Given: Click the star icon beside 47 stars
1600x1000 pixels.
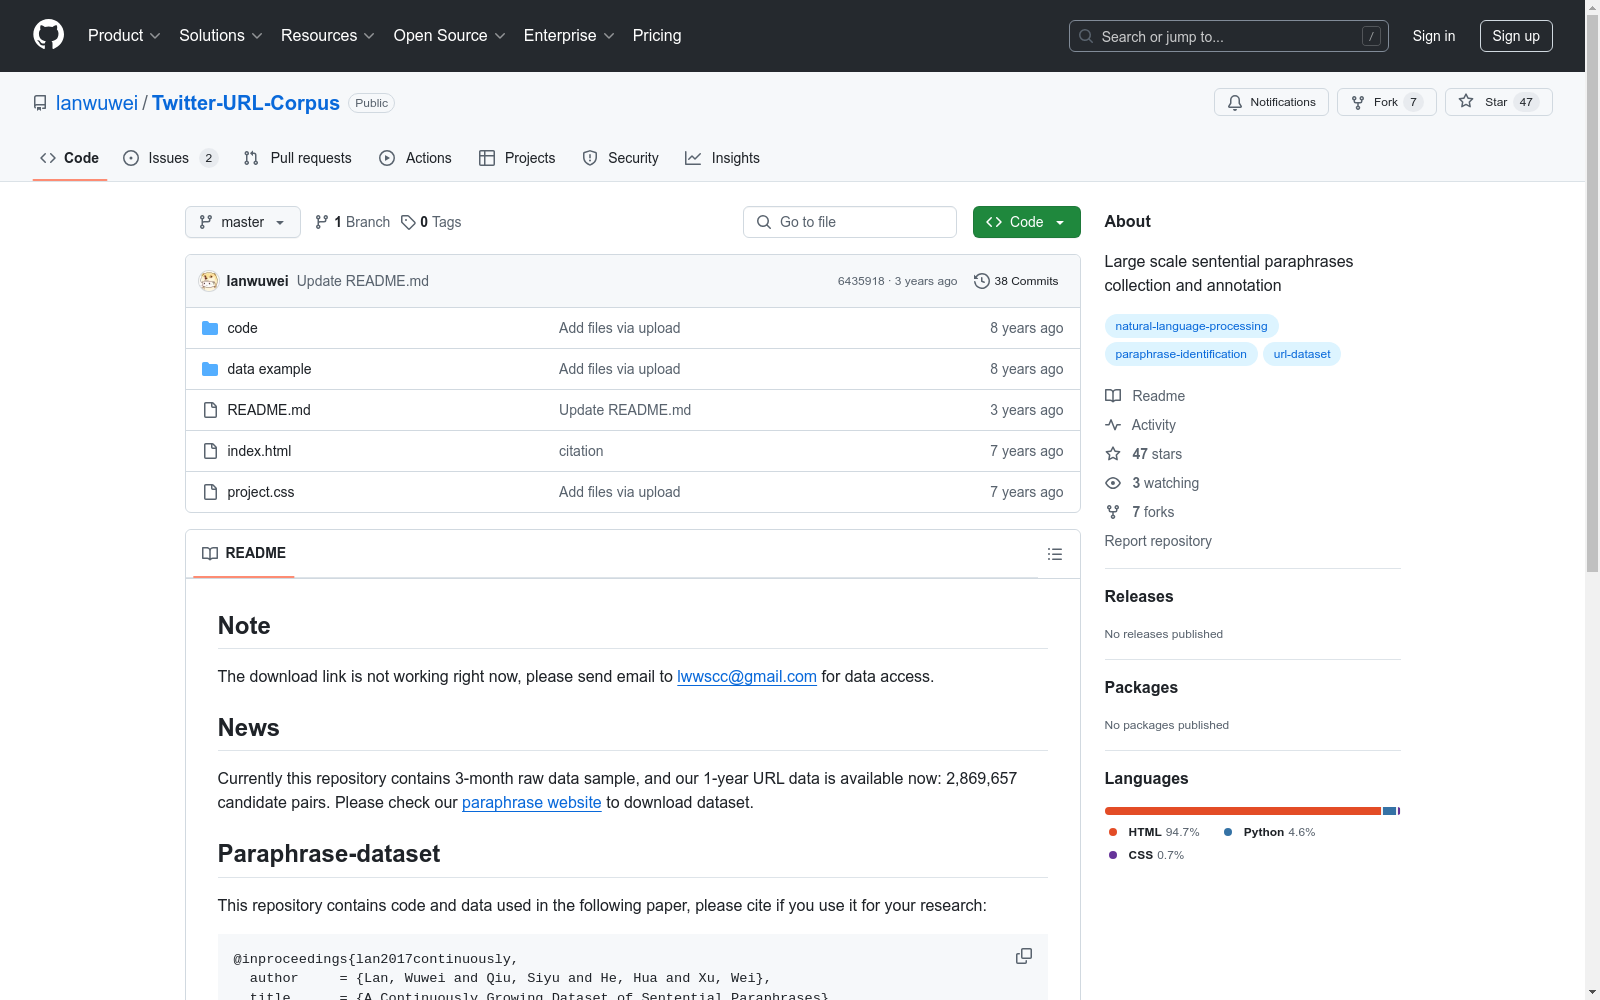Looking at the screenshot, I should point(1113,454).
